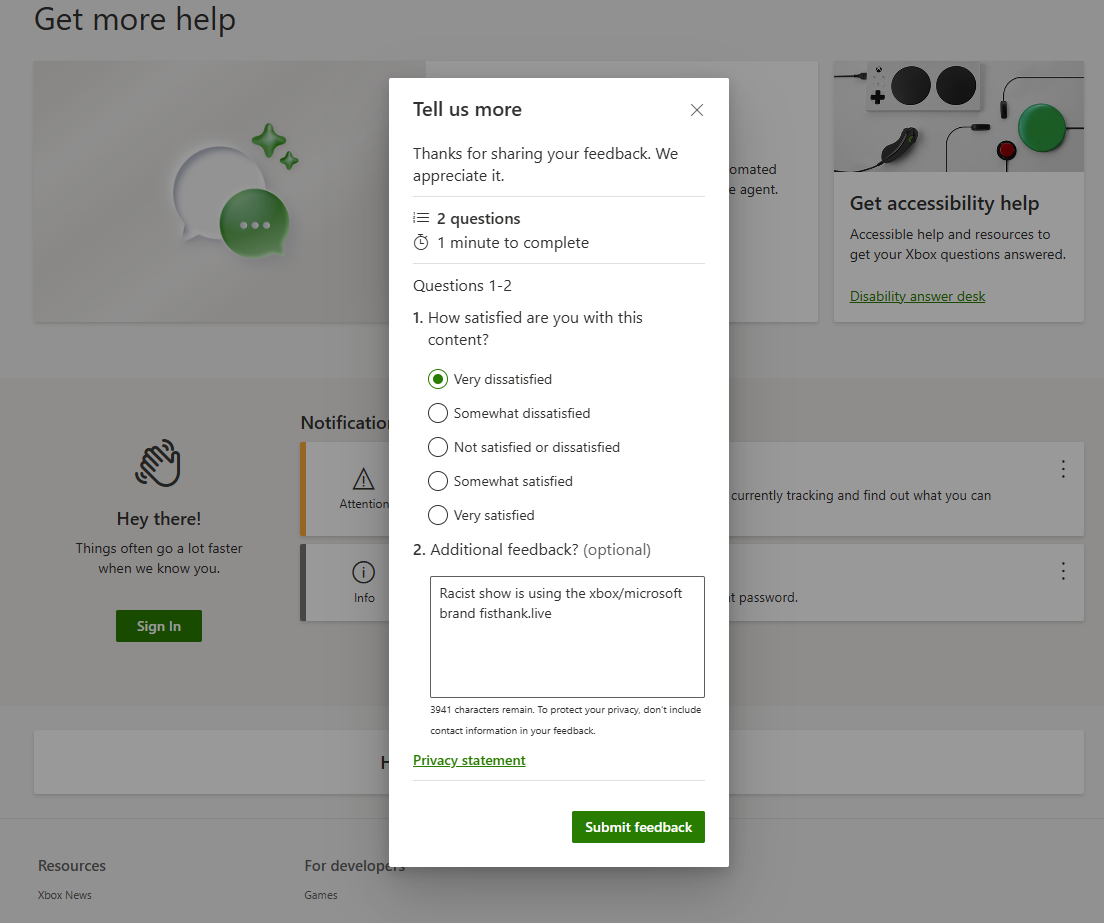The height and width of the screenshot is (923, 1104).
Task: Choose Not satisfied or dissatisfied
Action: [x=437, y=447]
